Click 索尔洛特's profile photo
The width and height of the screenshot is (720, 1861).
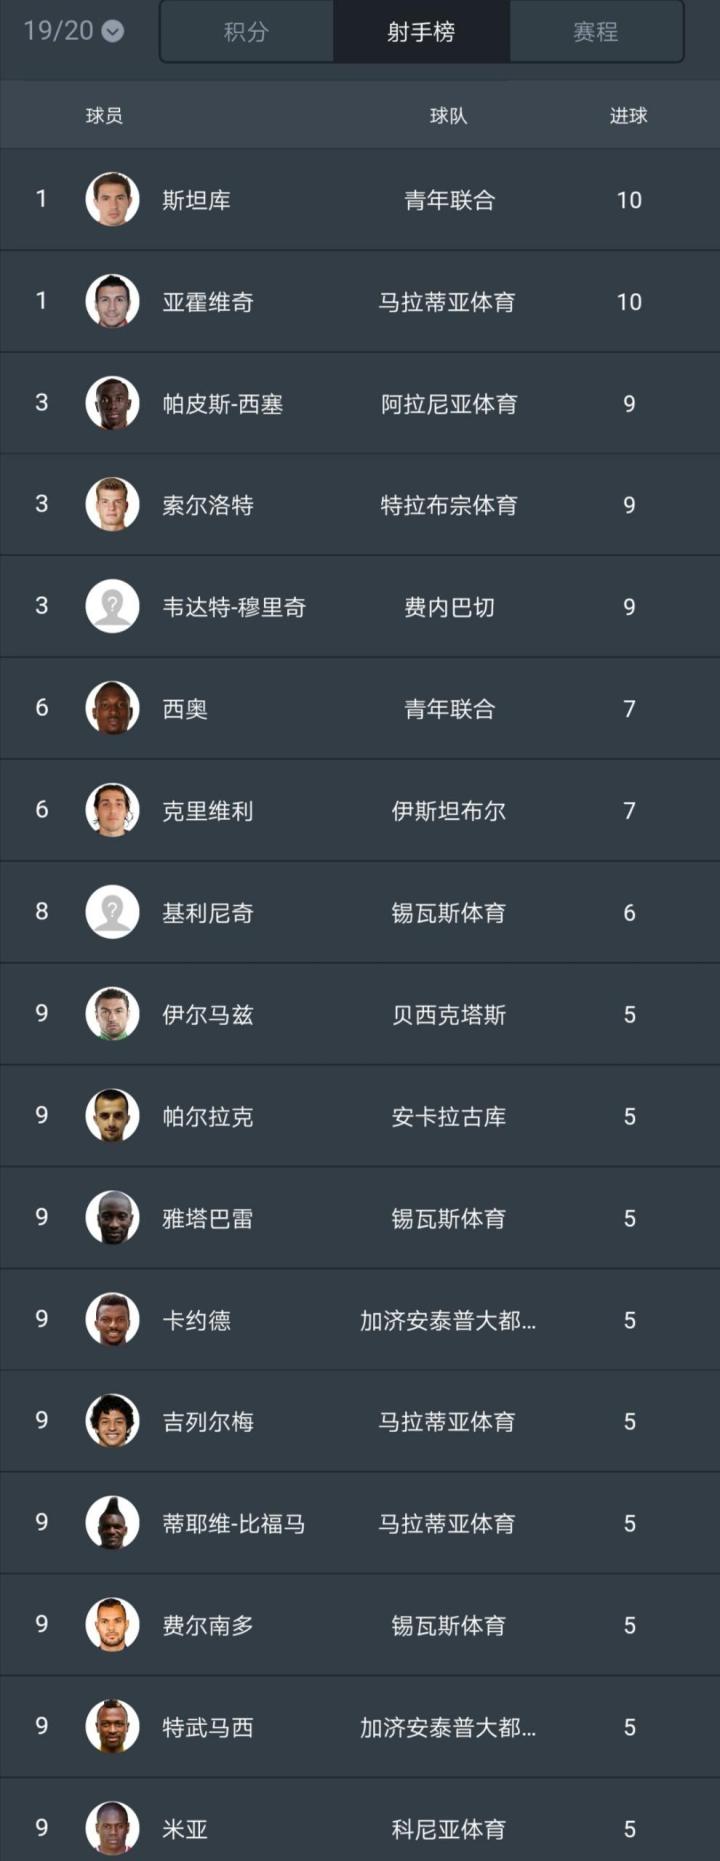[x=112, y=505]
